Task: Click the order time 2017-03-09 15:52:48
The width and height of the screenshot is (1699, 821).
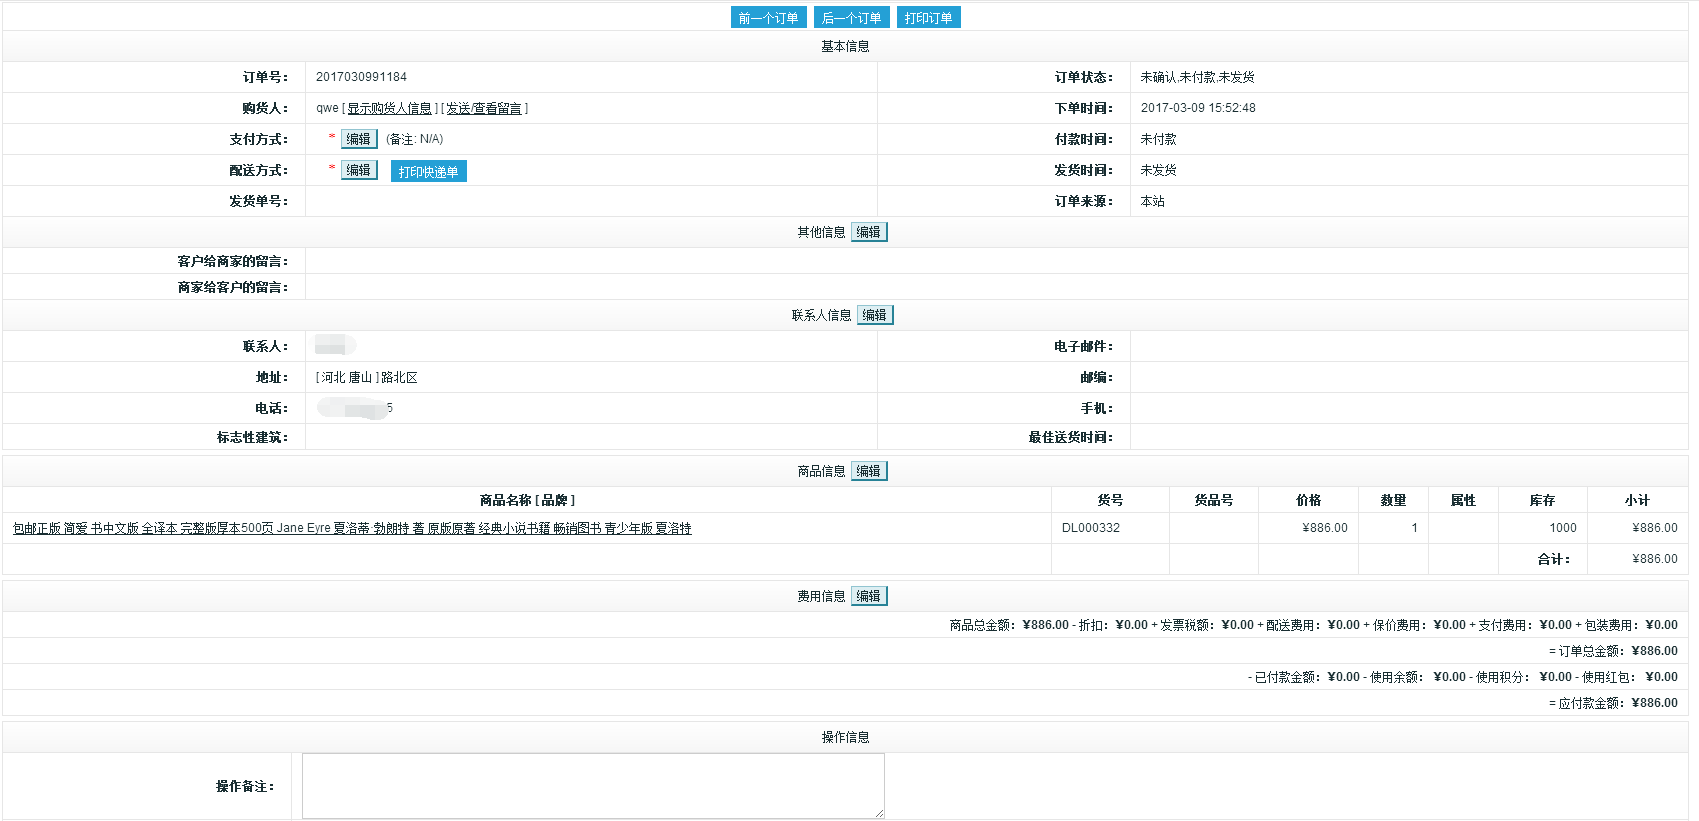Action: (1197, 108)
